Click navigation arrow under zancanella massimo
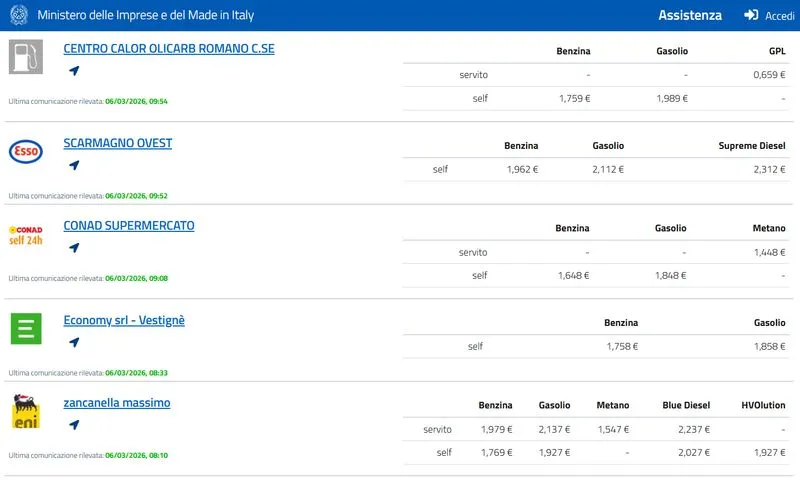The height and width of the screenshot is (482, 800). (x=74, y=424)
